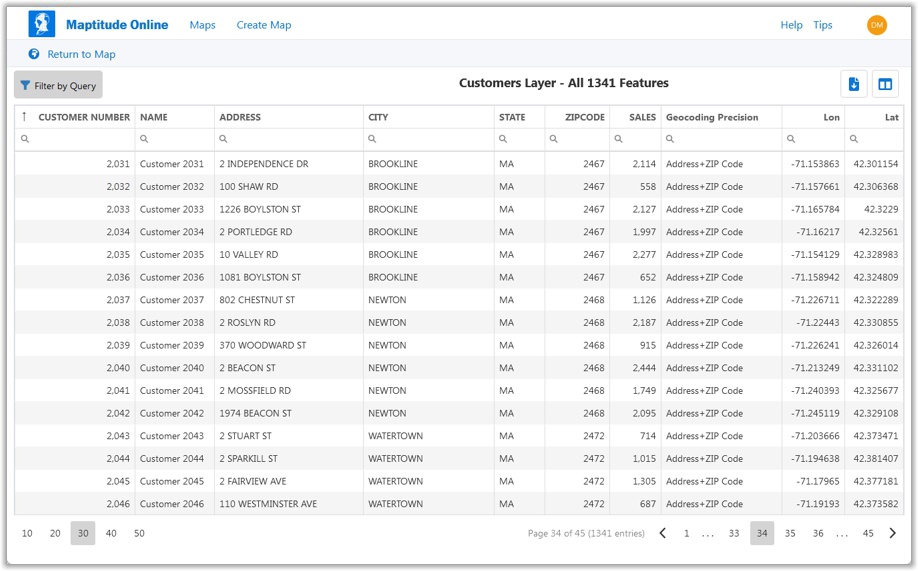Open the column chooser icon
Screen dimensions: 918x571
tap(885, 84)
